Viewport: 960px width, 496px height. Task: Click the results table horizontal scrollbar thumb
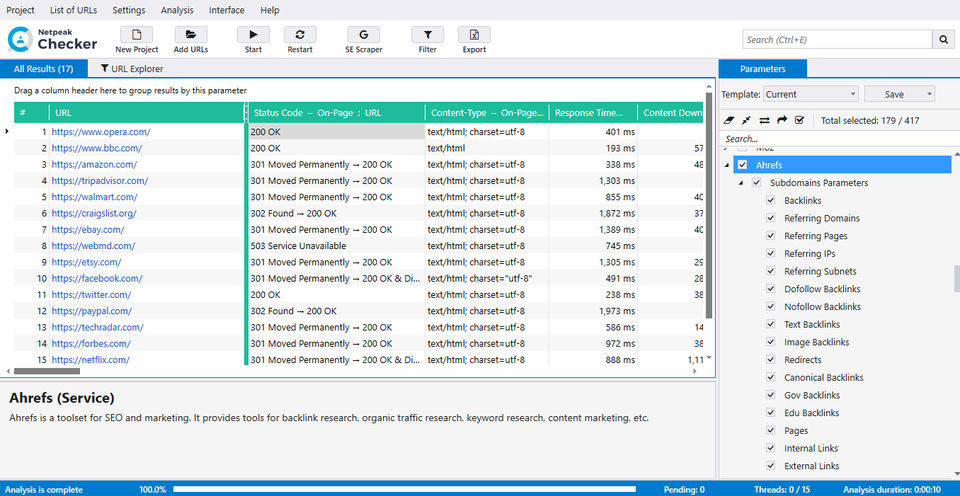(x=47, y=371)
